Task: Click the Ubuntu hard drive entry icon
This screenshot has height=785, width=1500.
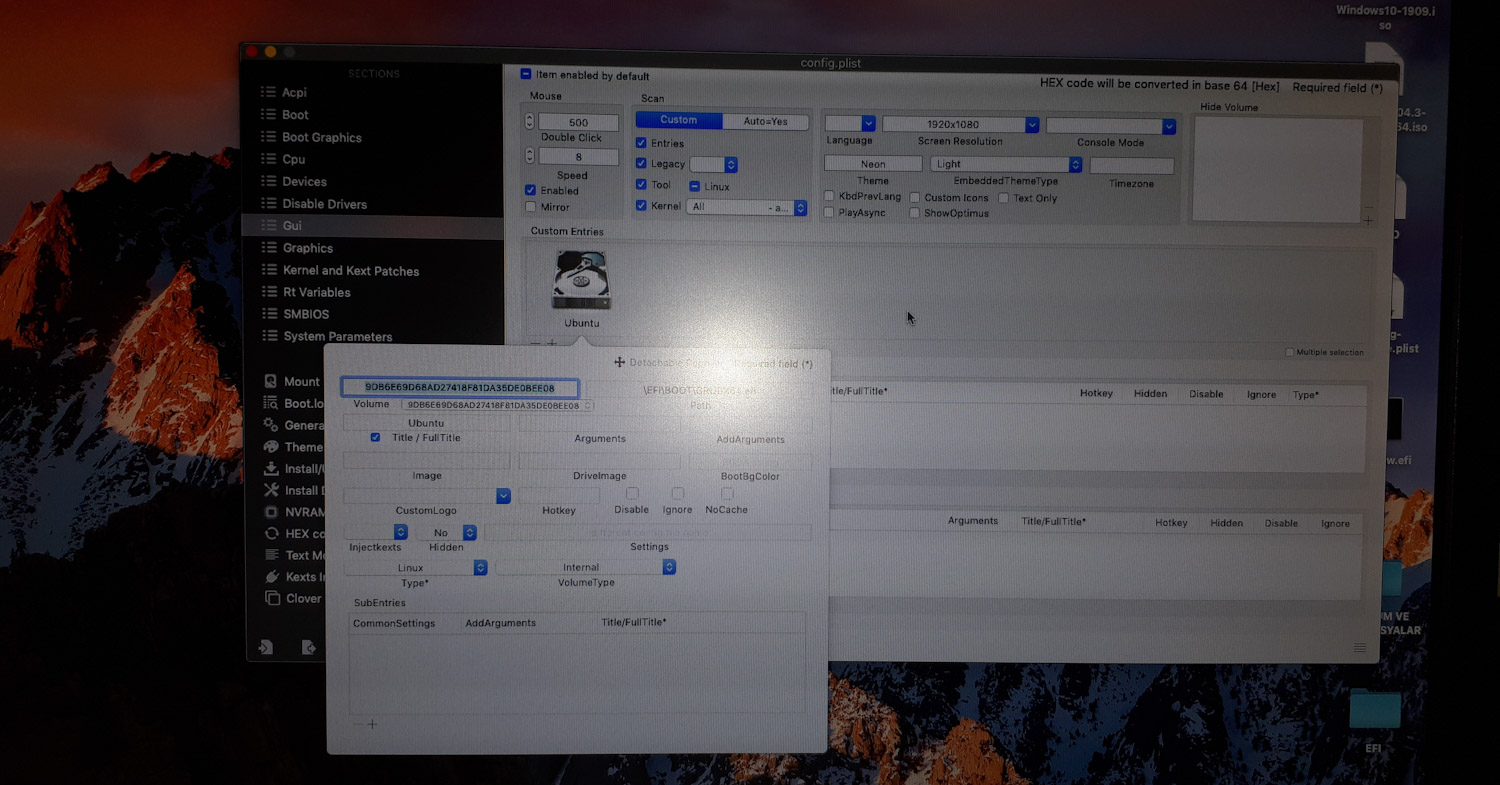Action: pos(581,281)
